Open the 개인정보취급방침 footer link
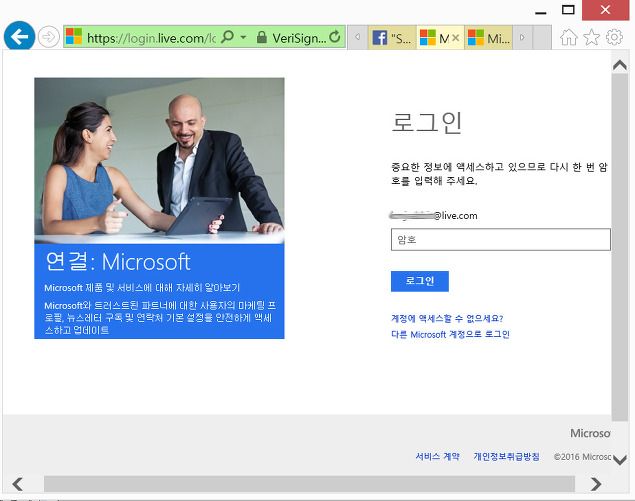 coord(506,456)
